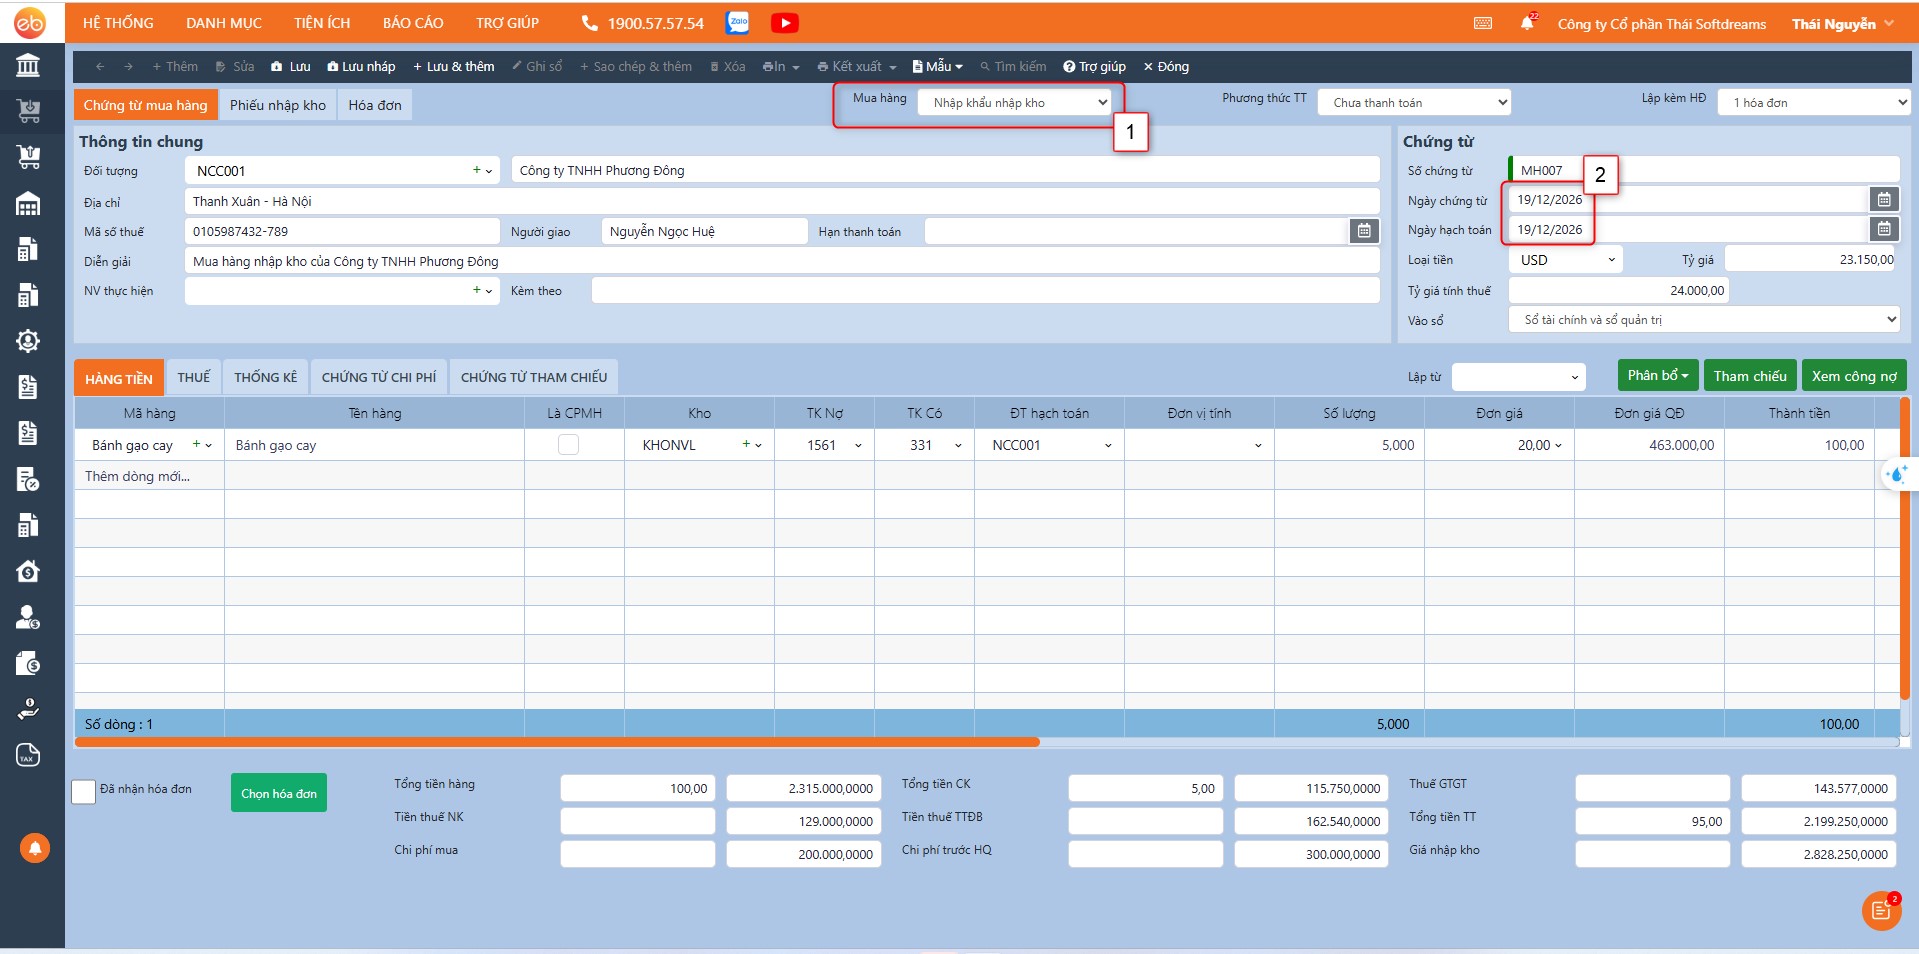Click the YouTube icon in header
Viewport: 1919px width, 954px height.
pos(784,23)
